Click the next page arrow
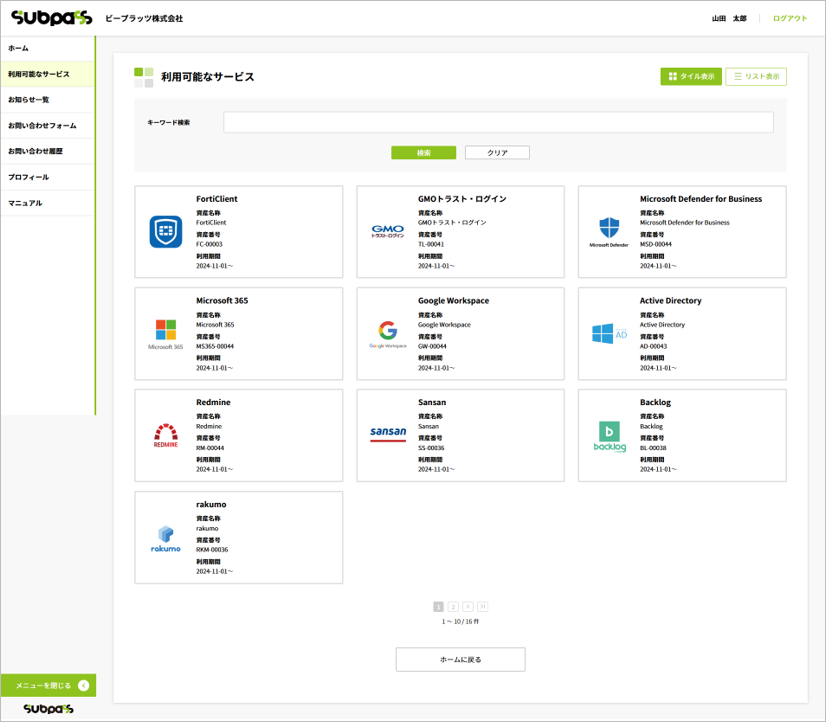 pos(468,607)
